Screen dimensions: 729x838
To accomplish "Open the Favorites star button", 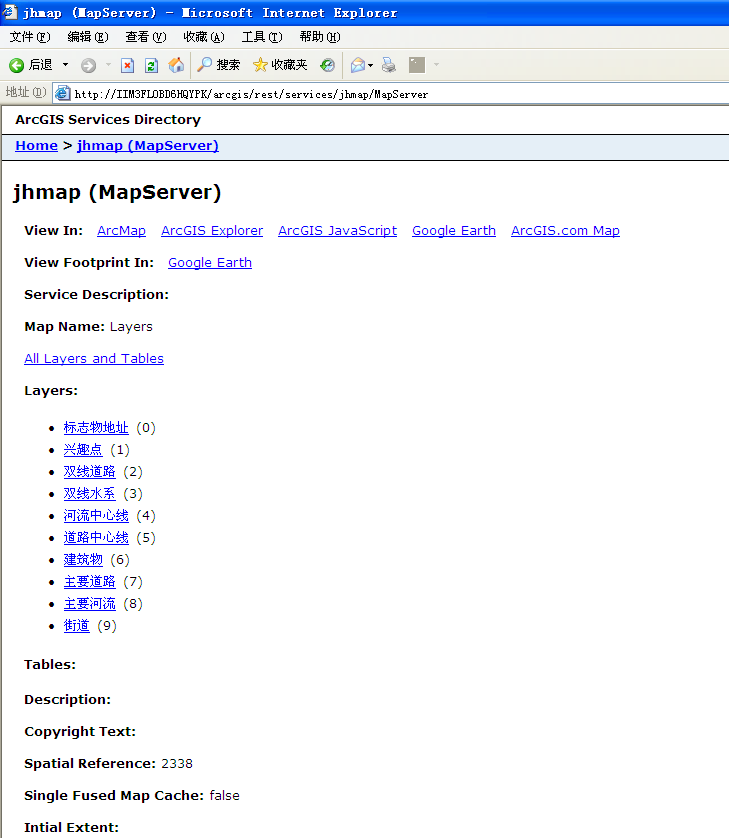I will (x=280, y=65).
